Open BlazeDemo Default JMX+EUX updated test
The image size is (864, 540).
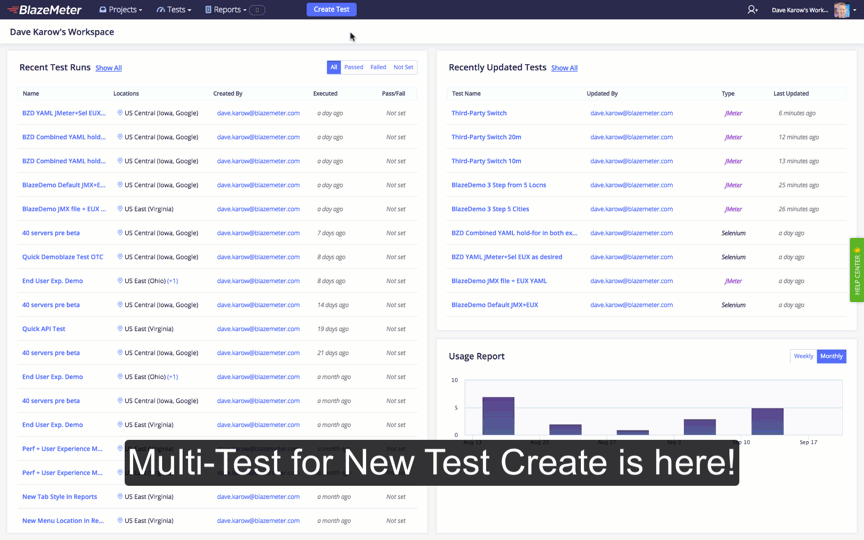[495, 305]
